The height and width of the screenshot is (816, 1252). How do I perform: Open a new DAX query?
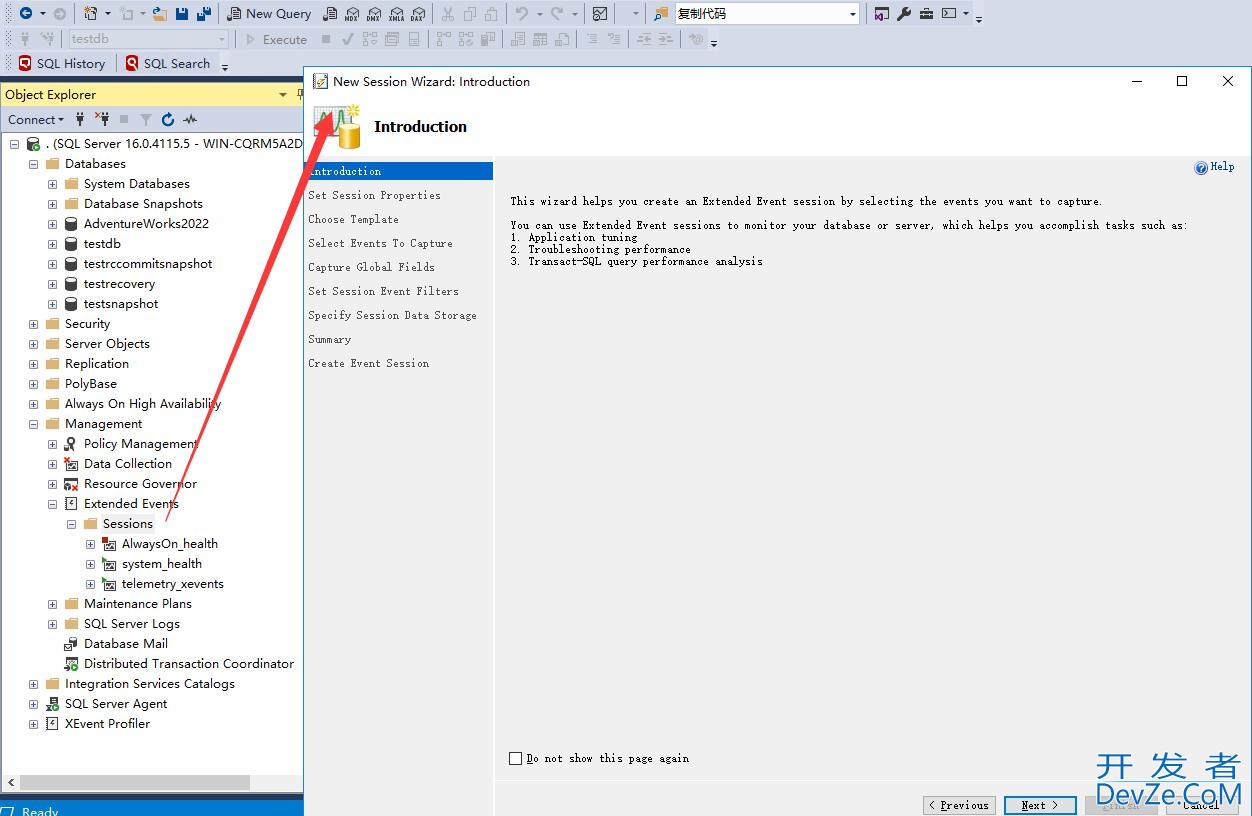coord(418,14)
